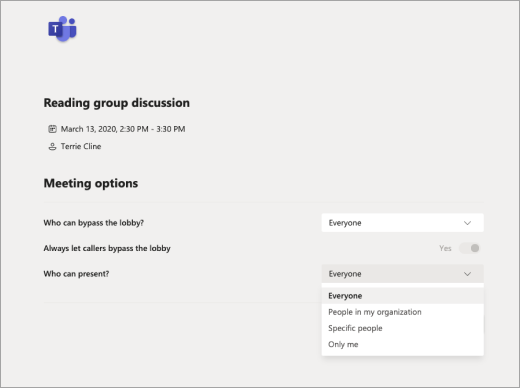Click the 'Always let callers bypass the lobby' label
Screen dimensions: 520x389
click(x=107, y=248)
